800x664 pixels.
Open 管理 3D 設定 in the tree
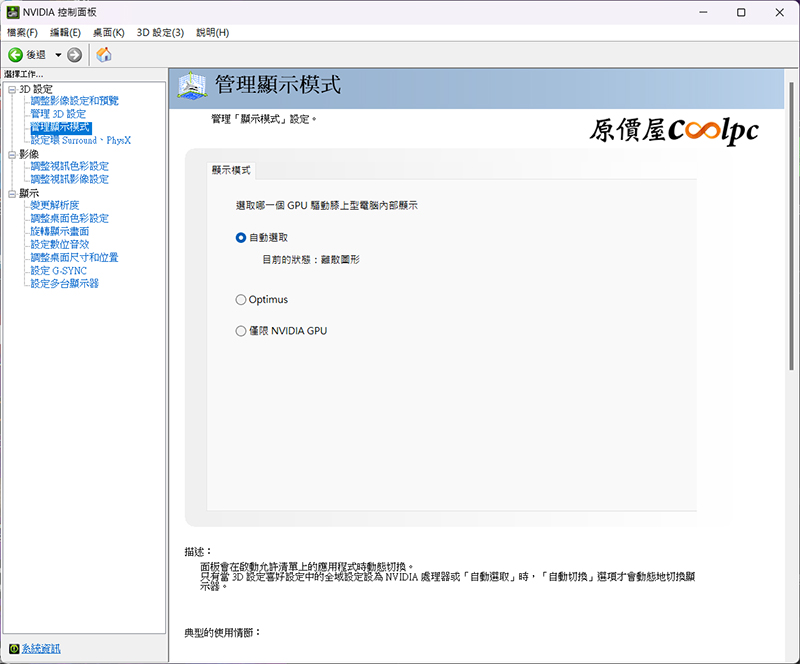(x=58, y=114)
